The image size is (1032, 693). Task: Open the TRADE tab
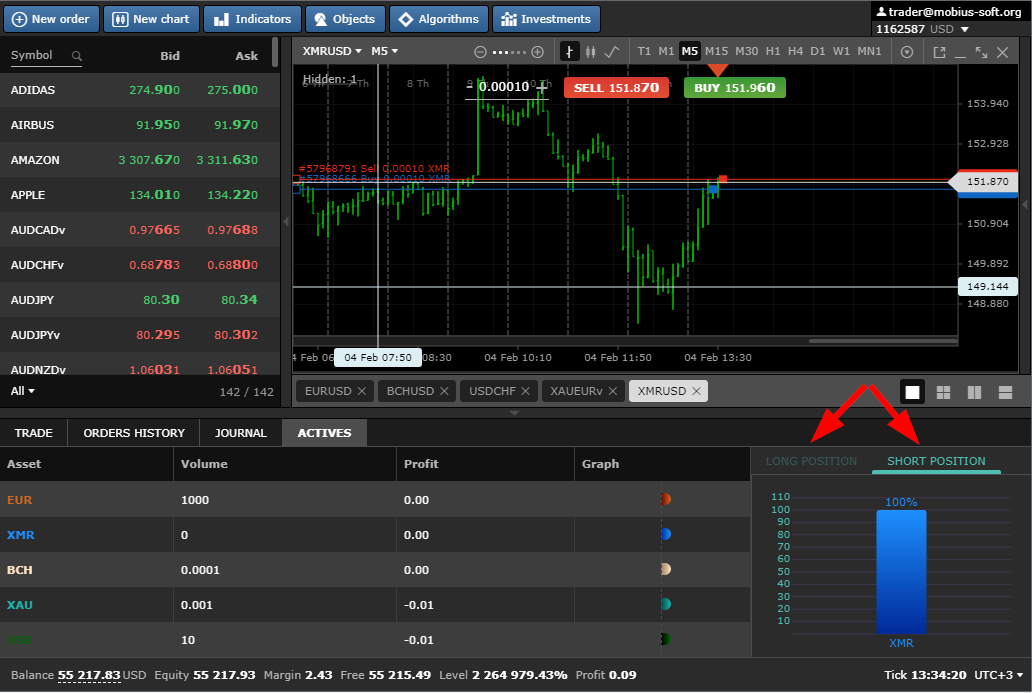(34, 433)
